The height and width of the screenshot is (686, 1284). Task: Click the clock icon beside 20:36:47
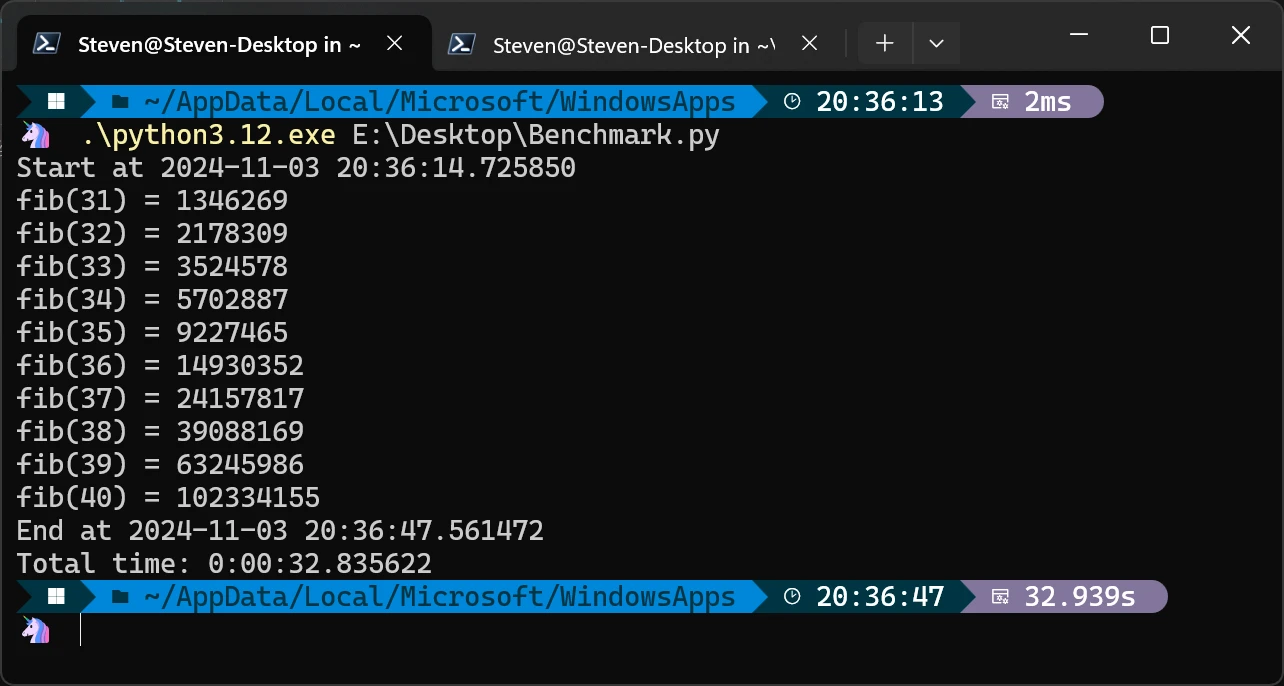point(791,596)
